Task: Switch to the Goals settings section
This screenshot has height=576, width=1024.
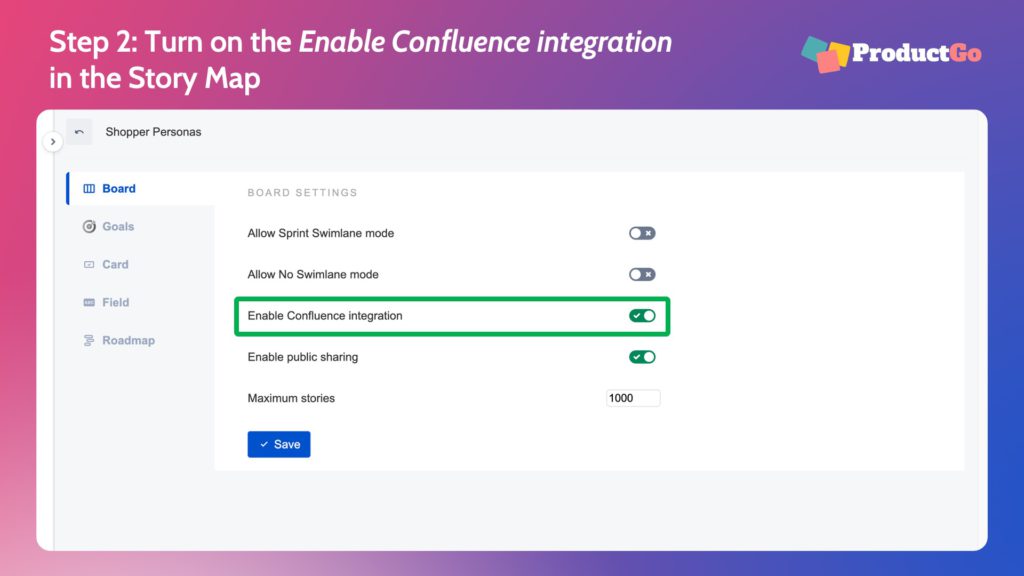Action: click(117, 226)
